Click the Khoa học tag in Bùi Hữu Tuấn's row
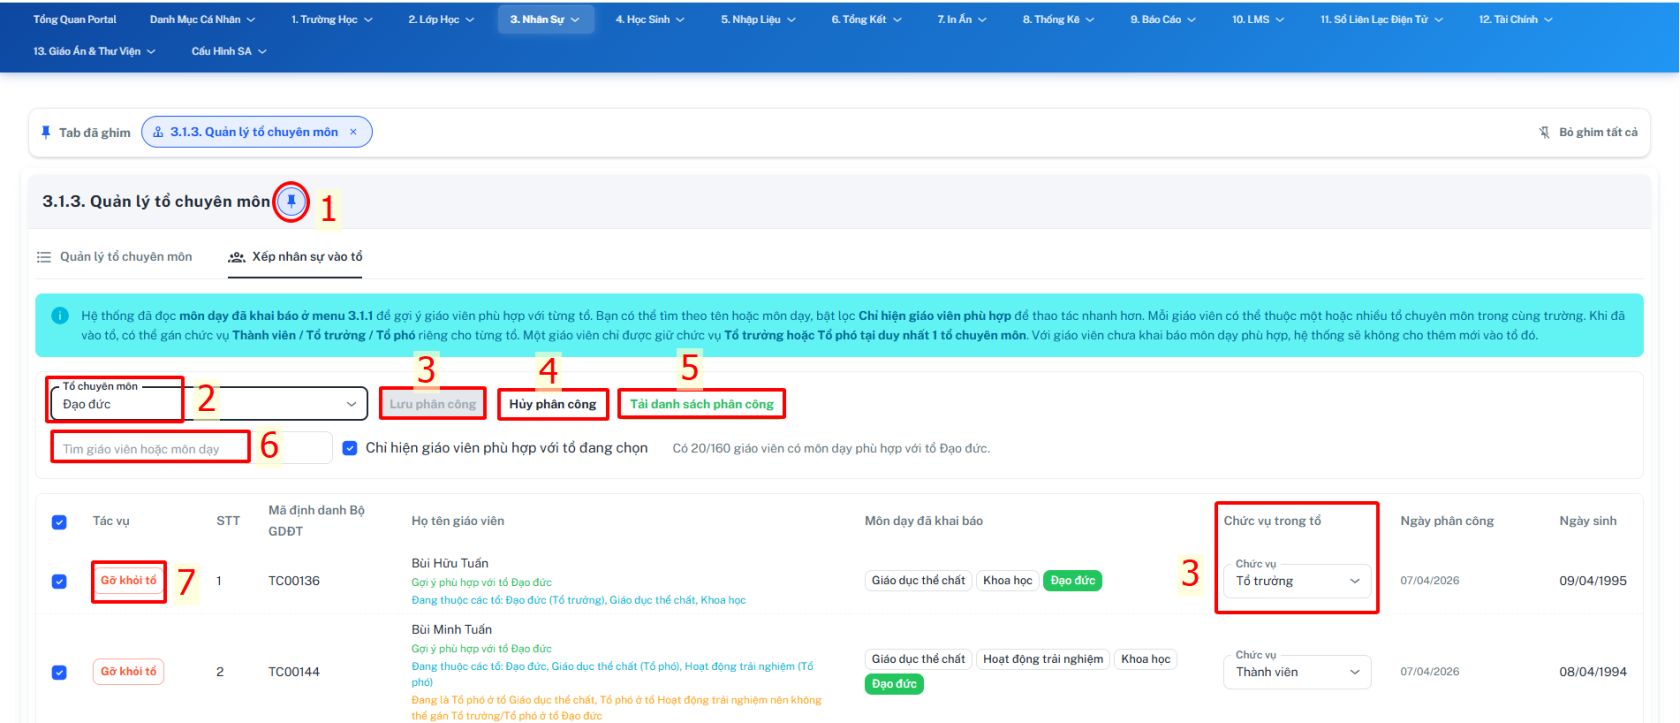The image size is (1680, 723). tap(1007, 580)
